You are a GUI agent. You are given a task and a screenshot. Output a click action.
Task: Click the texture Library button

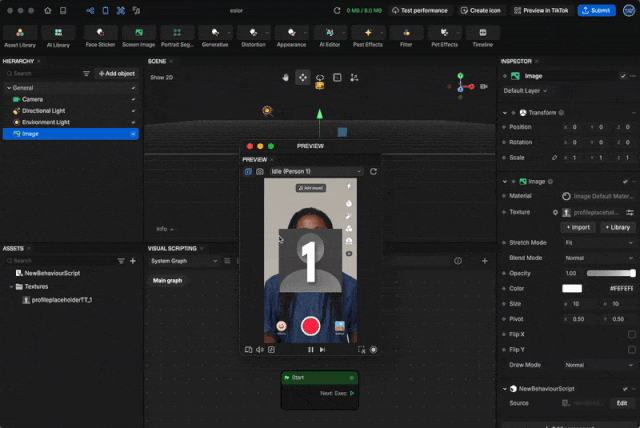[x=617, y=227]
